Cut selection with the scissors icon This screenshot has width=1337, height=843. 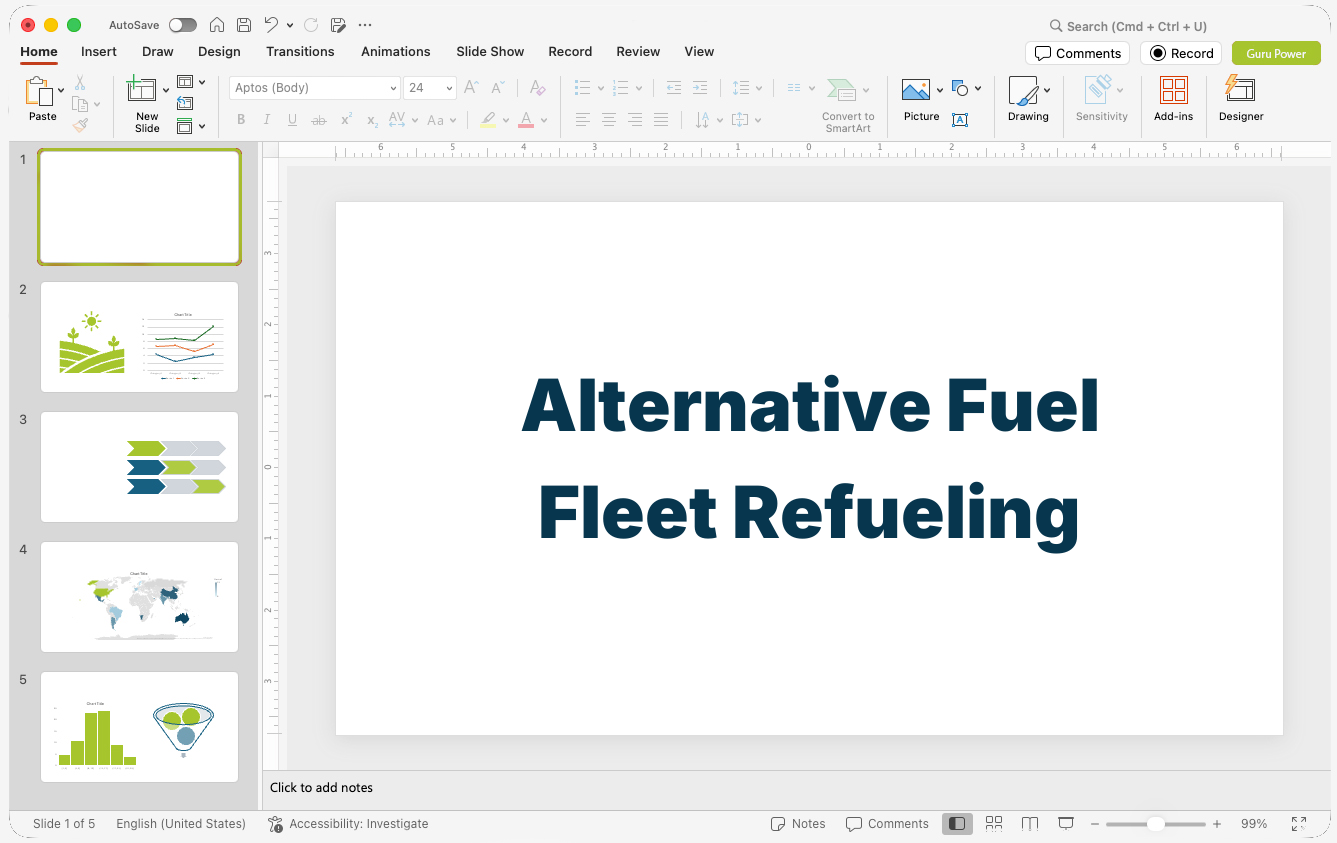pos(80,83)
